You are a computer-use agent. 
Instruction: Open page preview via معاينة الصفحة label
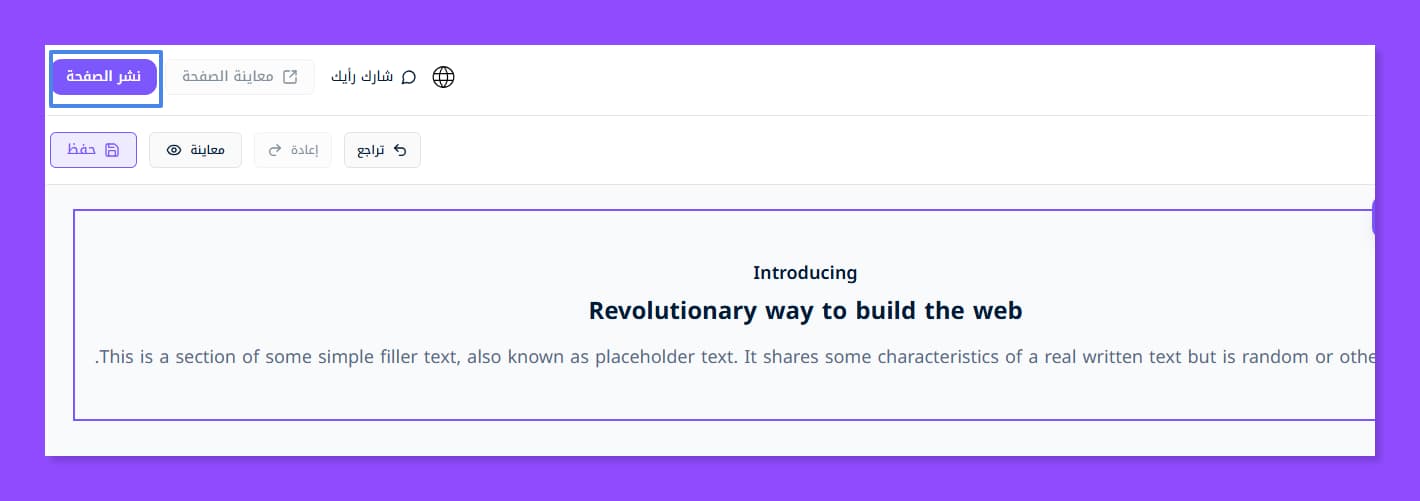tap(228, 77)
